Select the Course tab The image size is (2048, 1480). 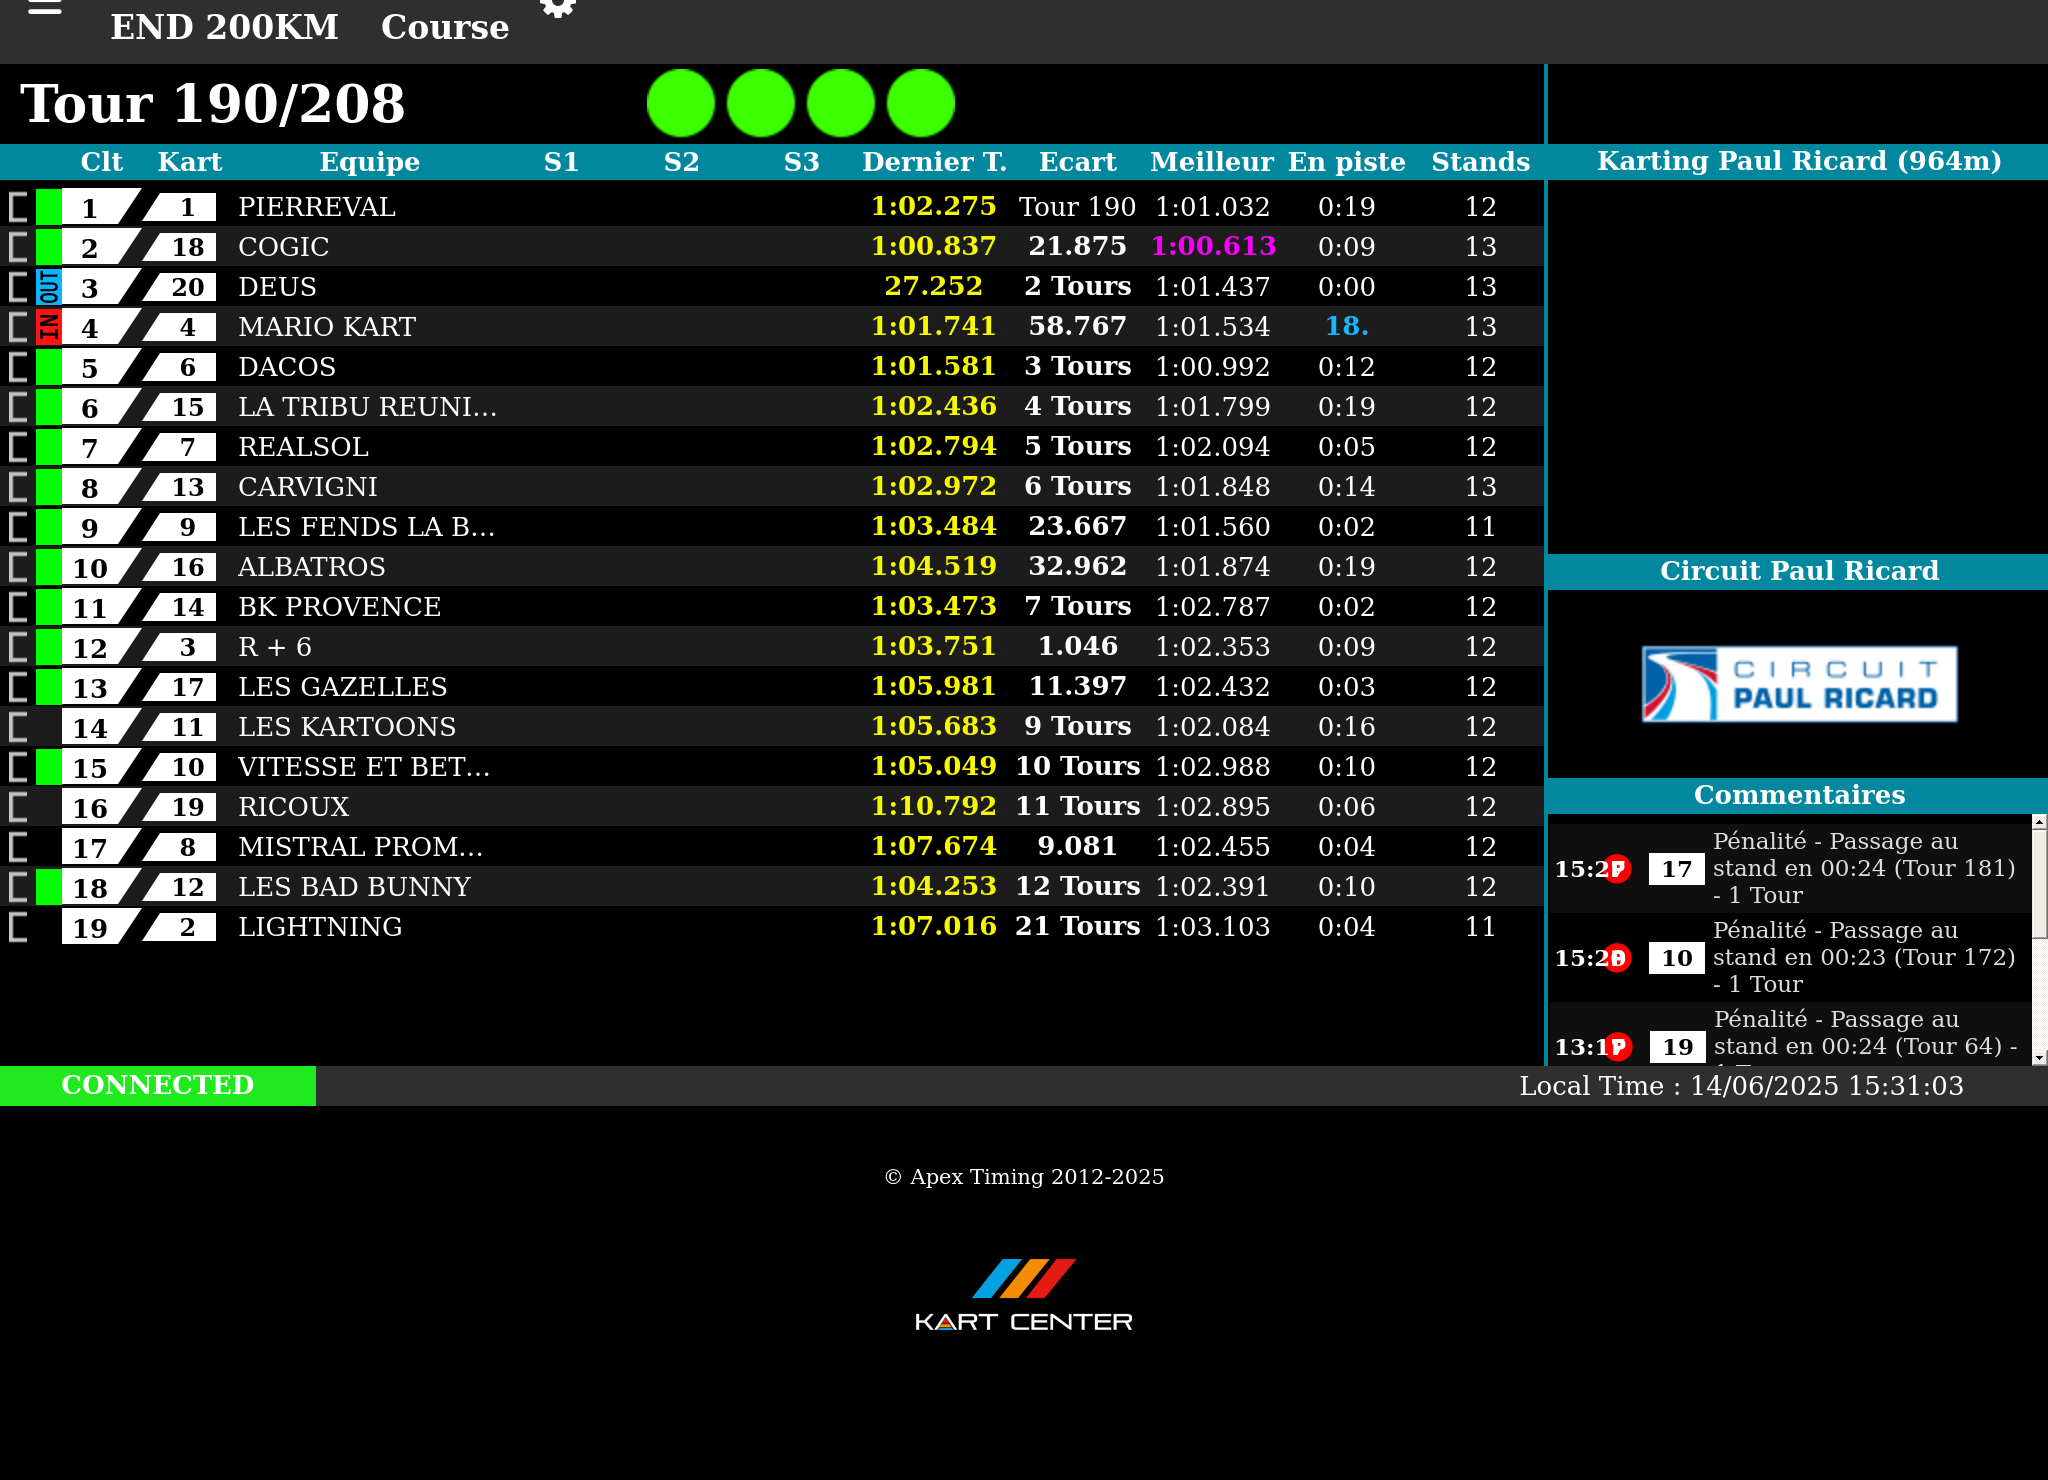(445, 27)
